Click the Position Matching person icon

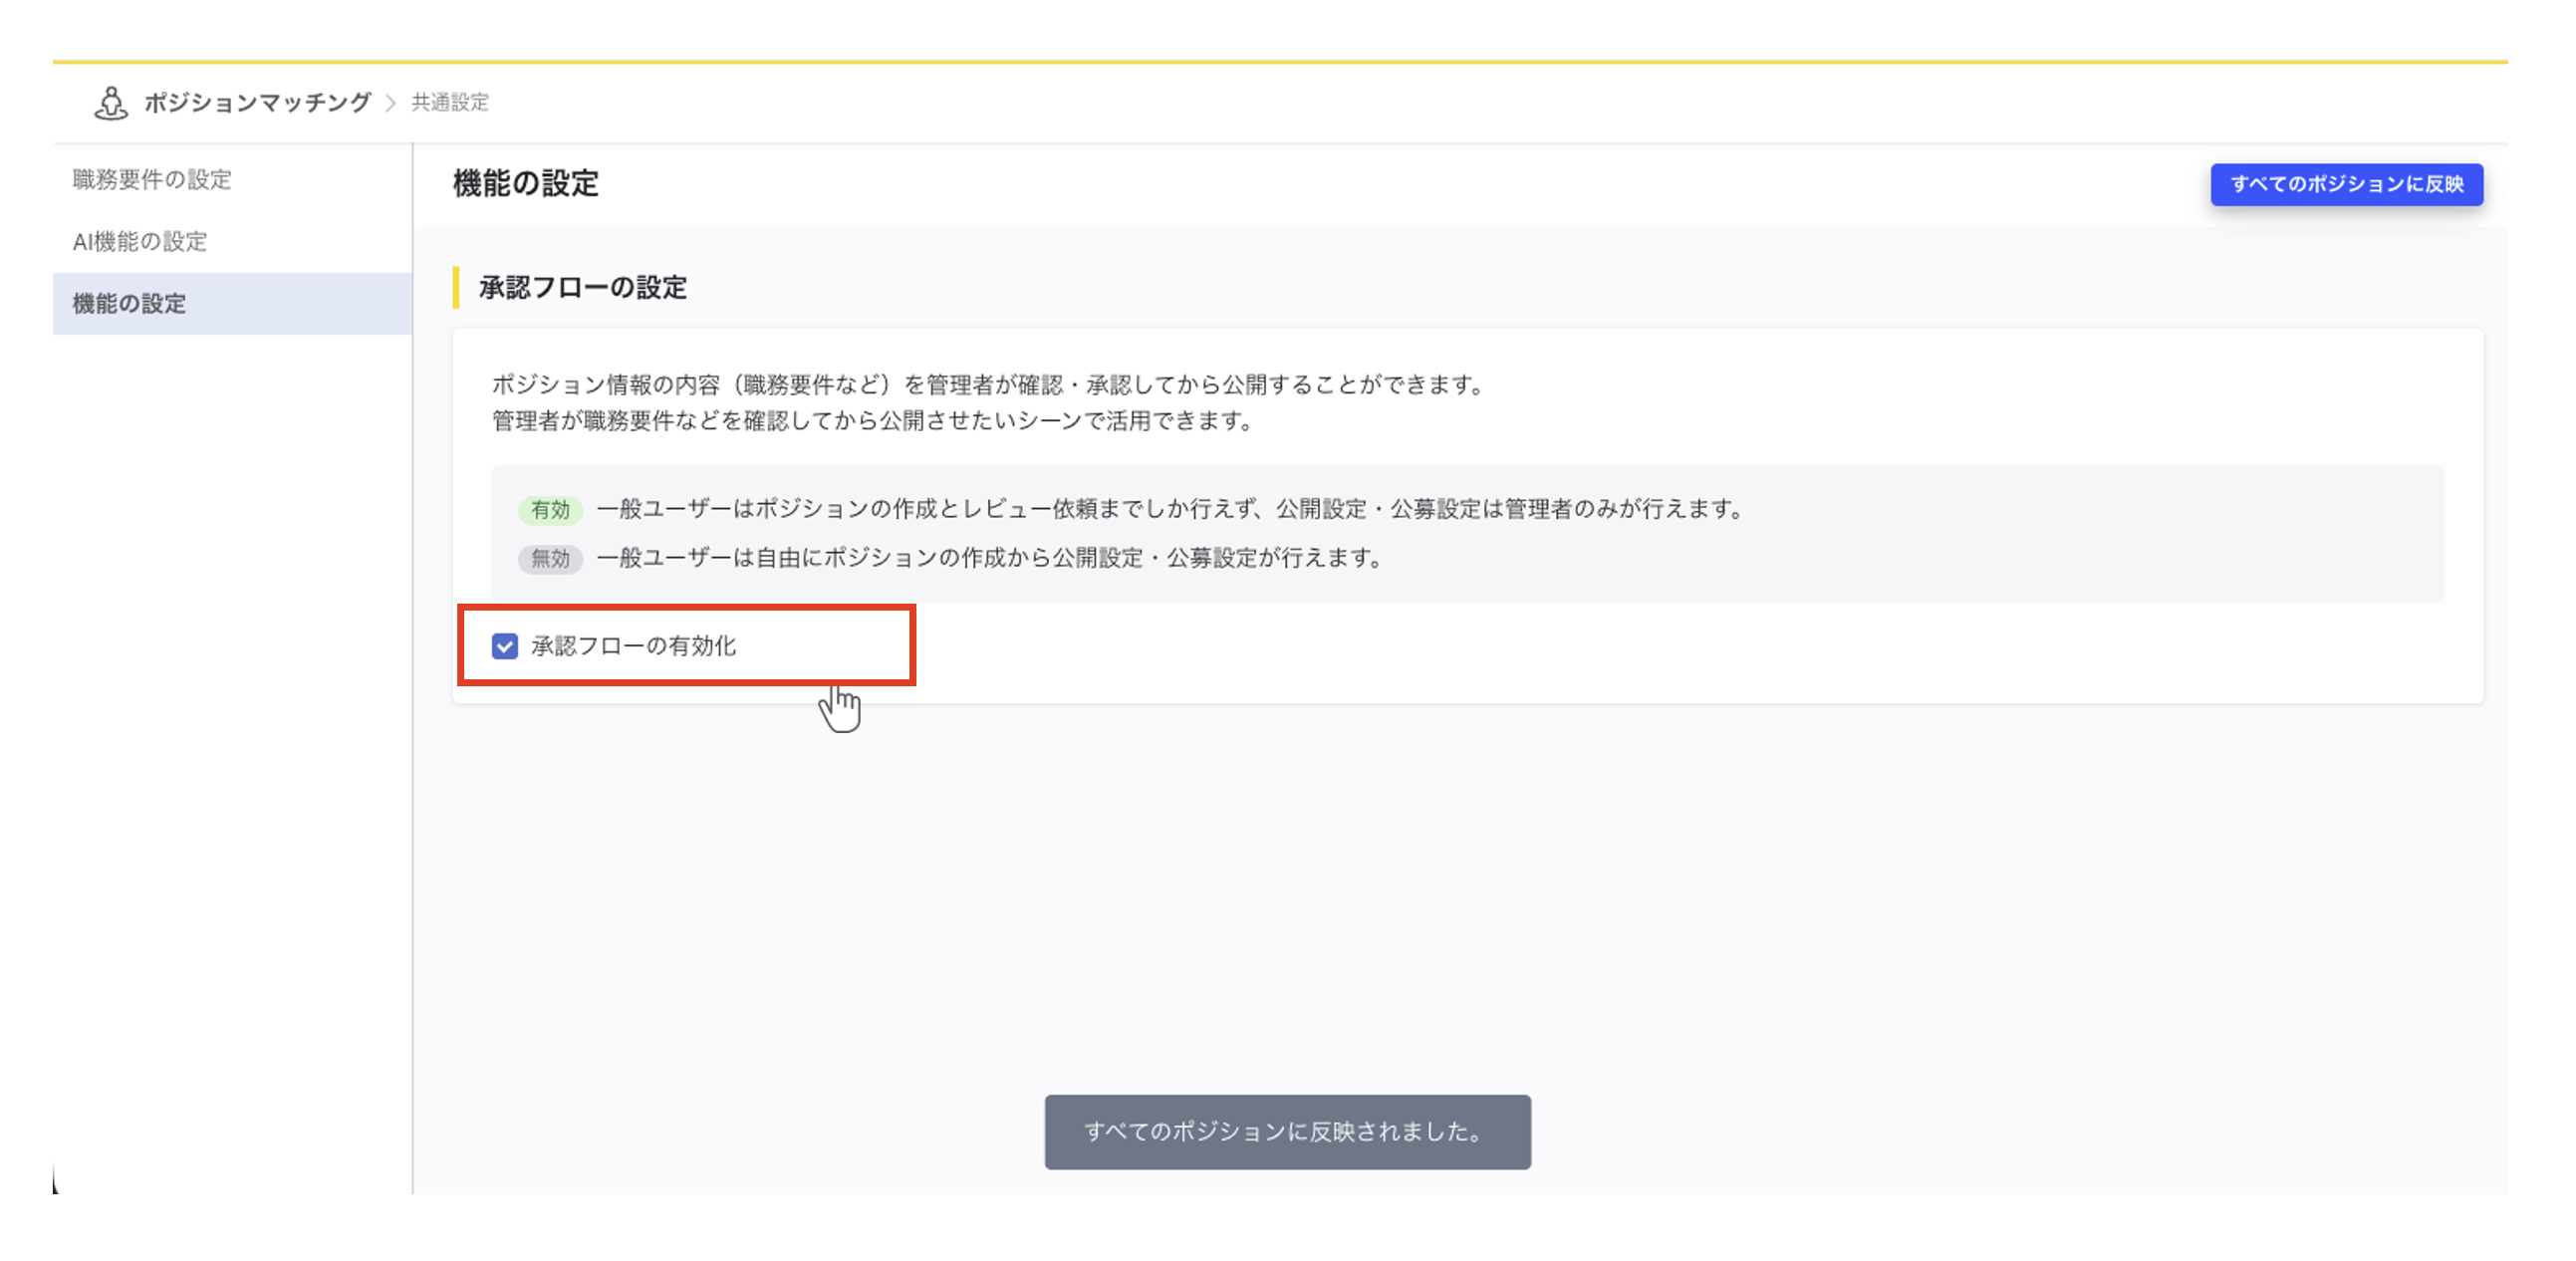(111, 103)
